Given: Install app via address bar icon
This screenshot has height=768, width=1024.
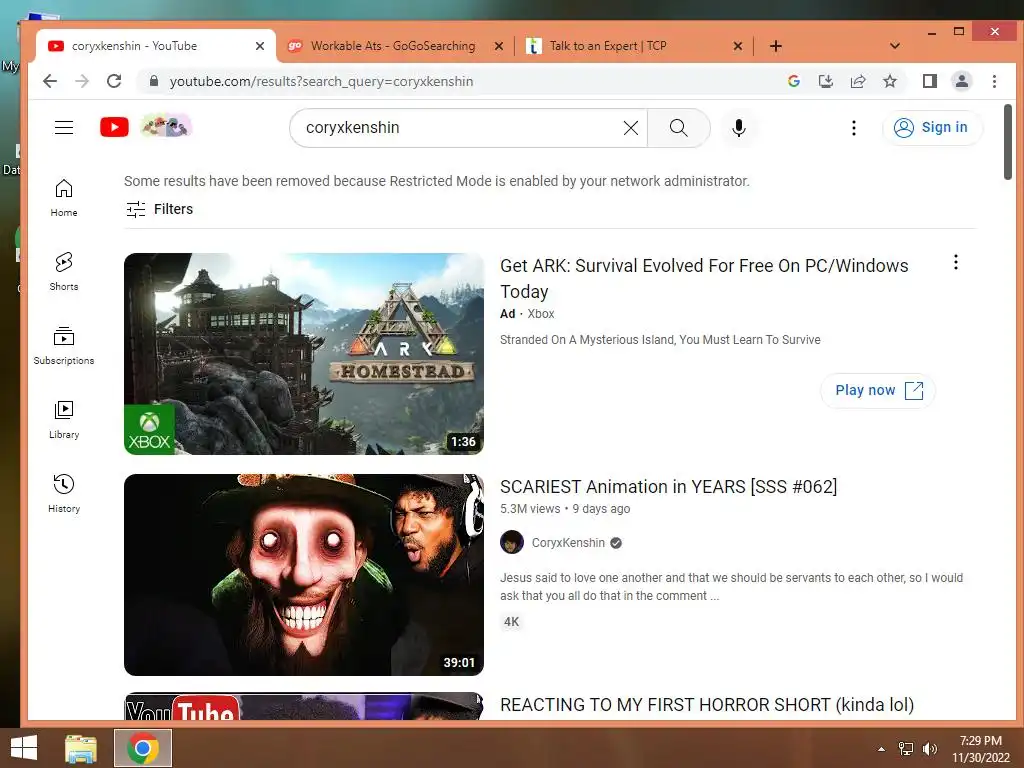Looking at the screenshot, I should click(825, 81).
